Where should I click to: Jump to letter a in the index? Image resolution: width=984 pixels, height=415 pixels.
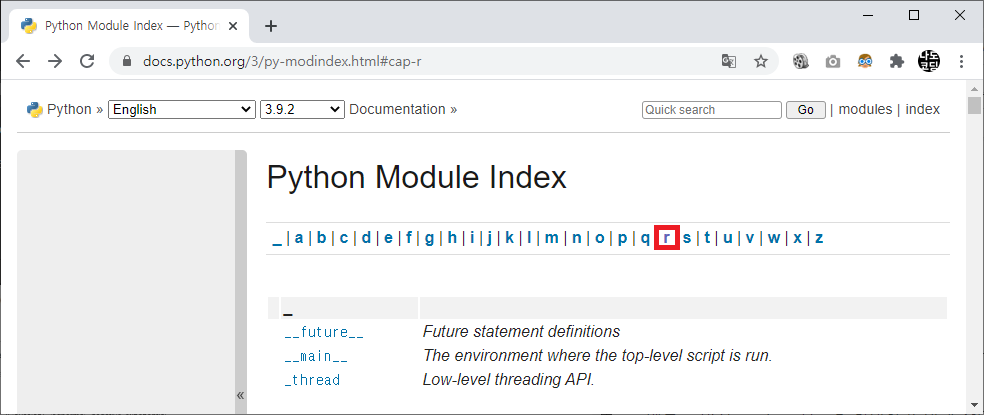[x=299, y=238]
